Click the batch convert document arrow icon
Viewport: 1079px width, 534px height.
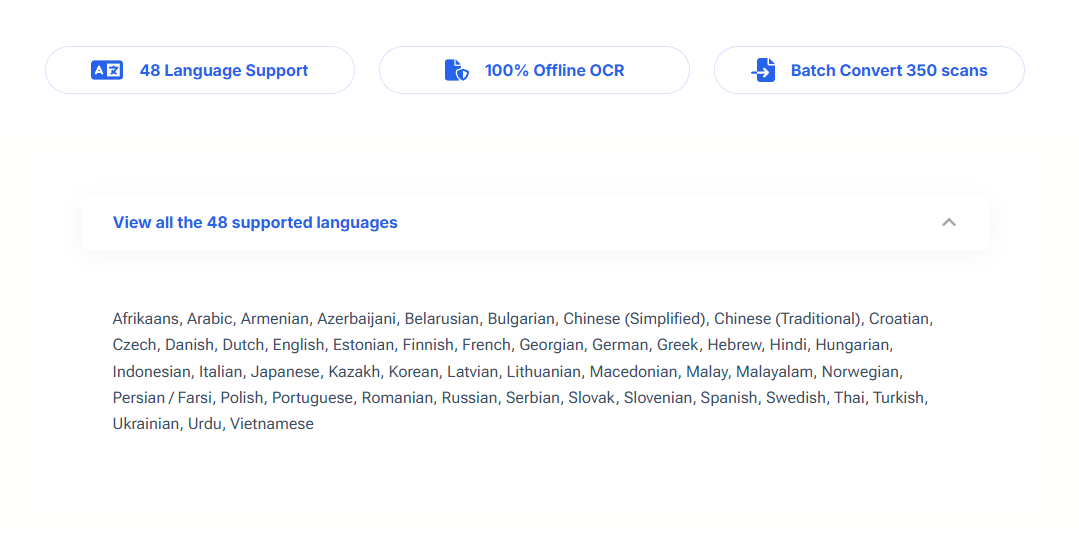coord(763,70)
